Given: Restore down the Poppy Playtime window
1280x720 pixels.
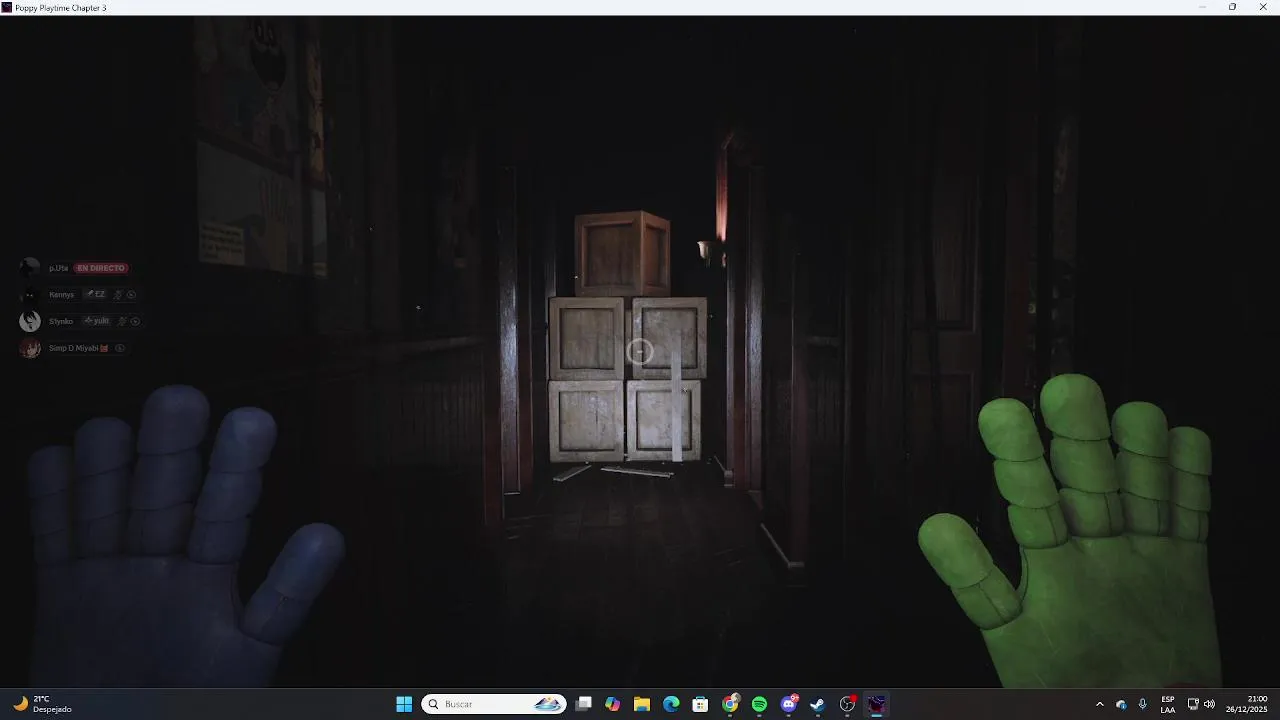Looking at the screenshot, I should click(1232, 7).
